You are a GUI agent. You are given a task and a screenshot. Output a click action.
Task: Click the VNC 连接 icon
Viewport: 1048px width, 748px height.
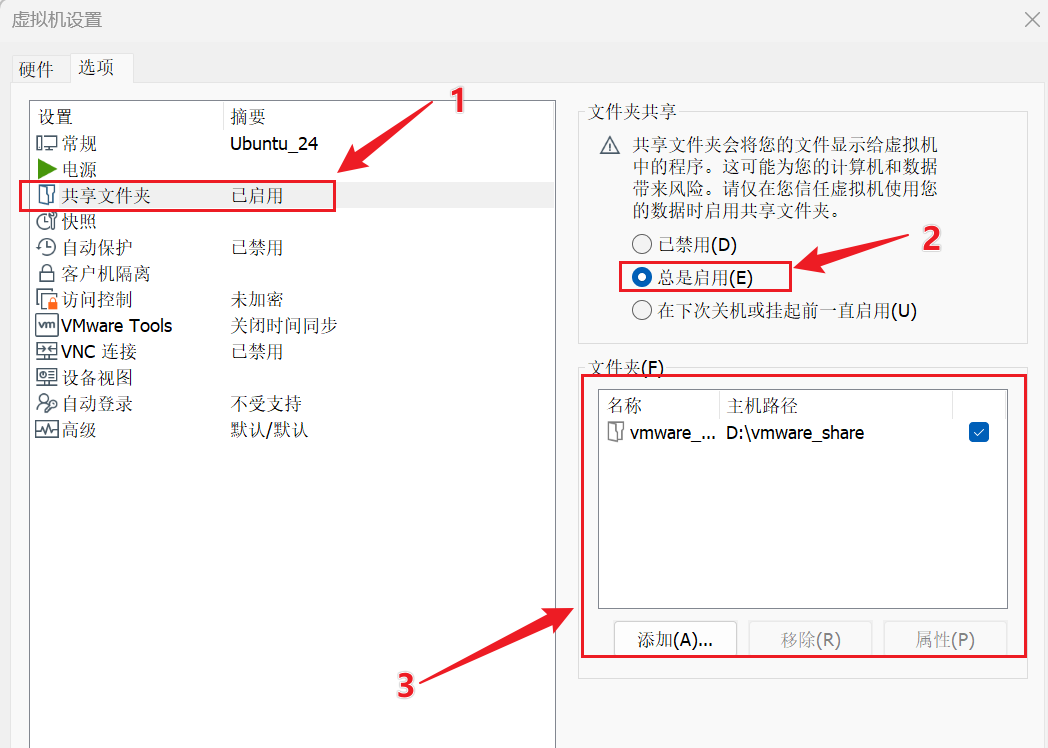pos(46,352)
